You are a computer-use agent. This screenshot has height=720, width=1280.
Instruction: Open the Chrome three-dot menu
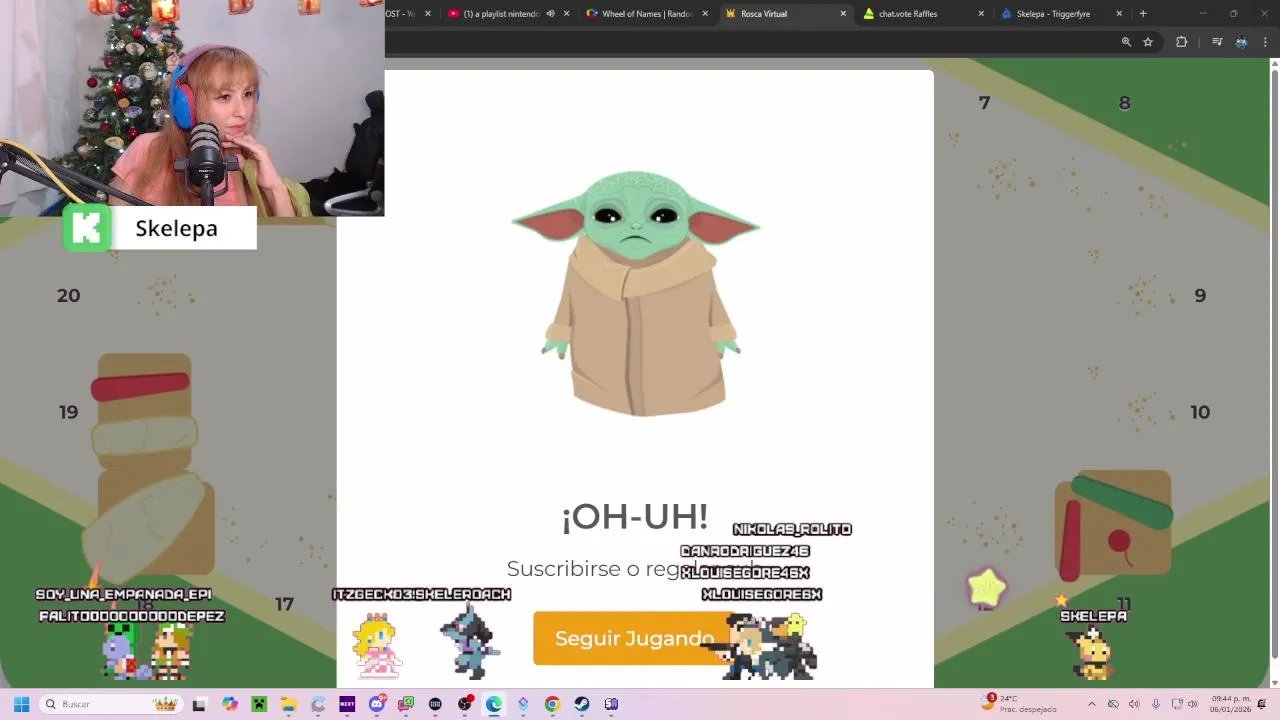1265,42
